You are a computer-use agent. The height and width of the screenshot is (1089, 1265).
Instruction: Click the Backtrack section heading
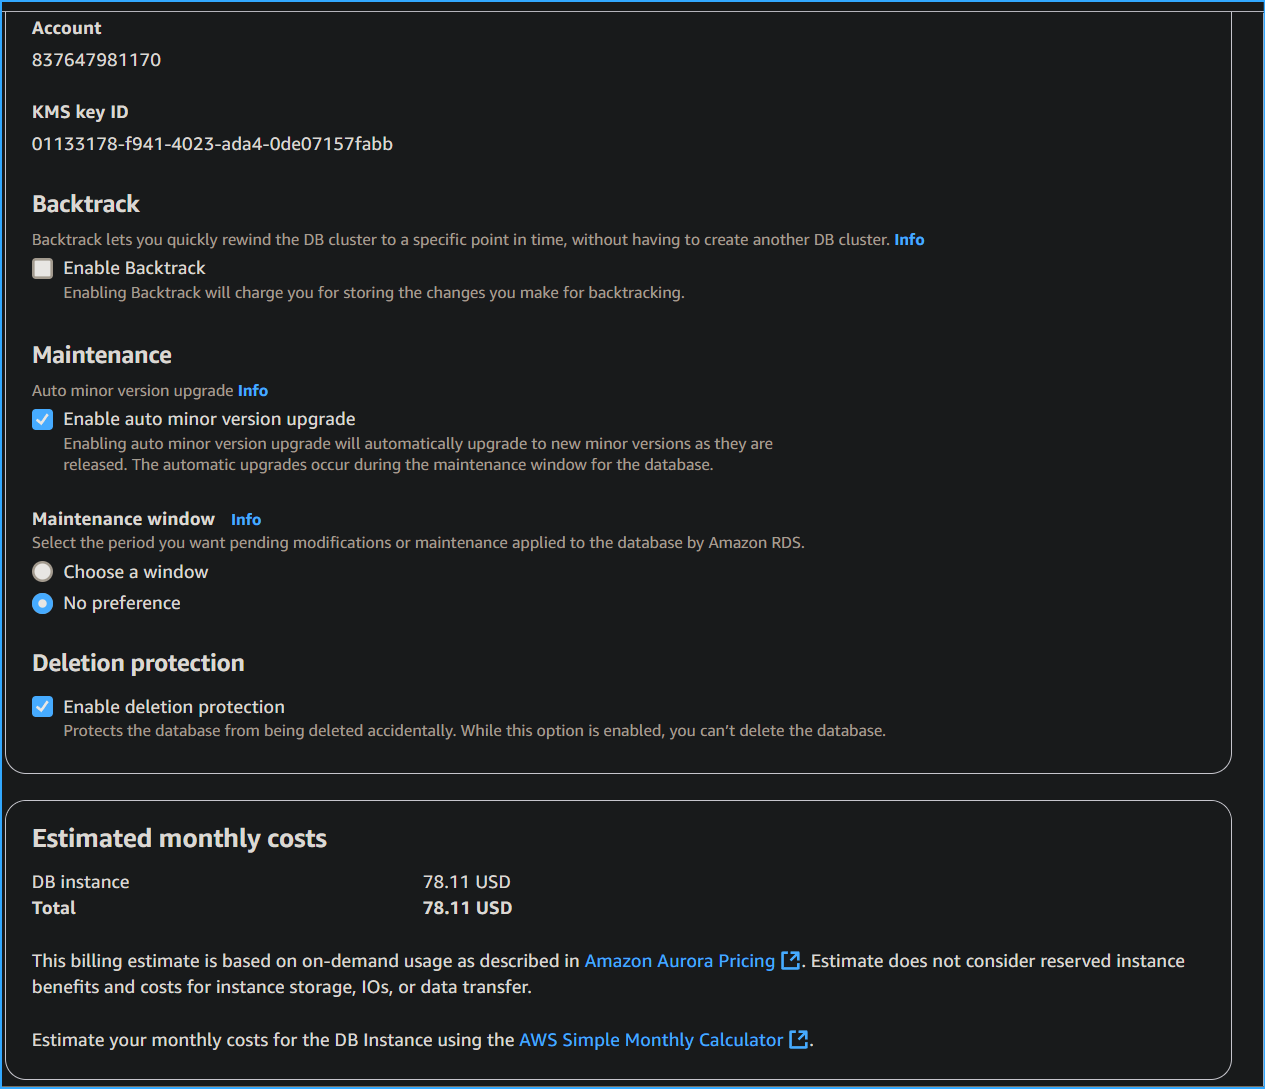pos(85,203)
